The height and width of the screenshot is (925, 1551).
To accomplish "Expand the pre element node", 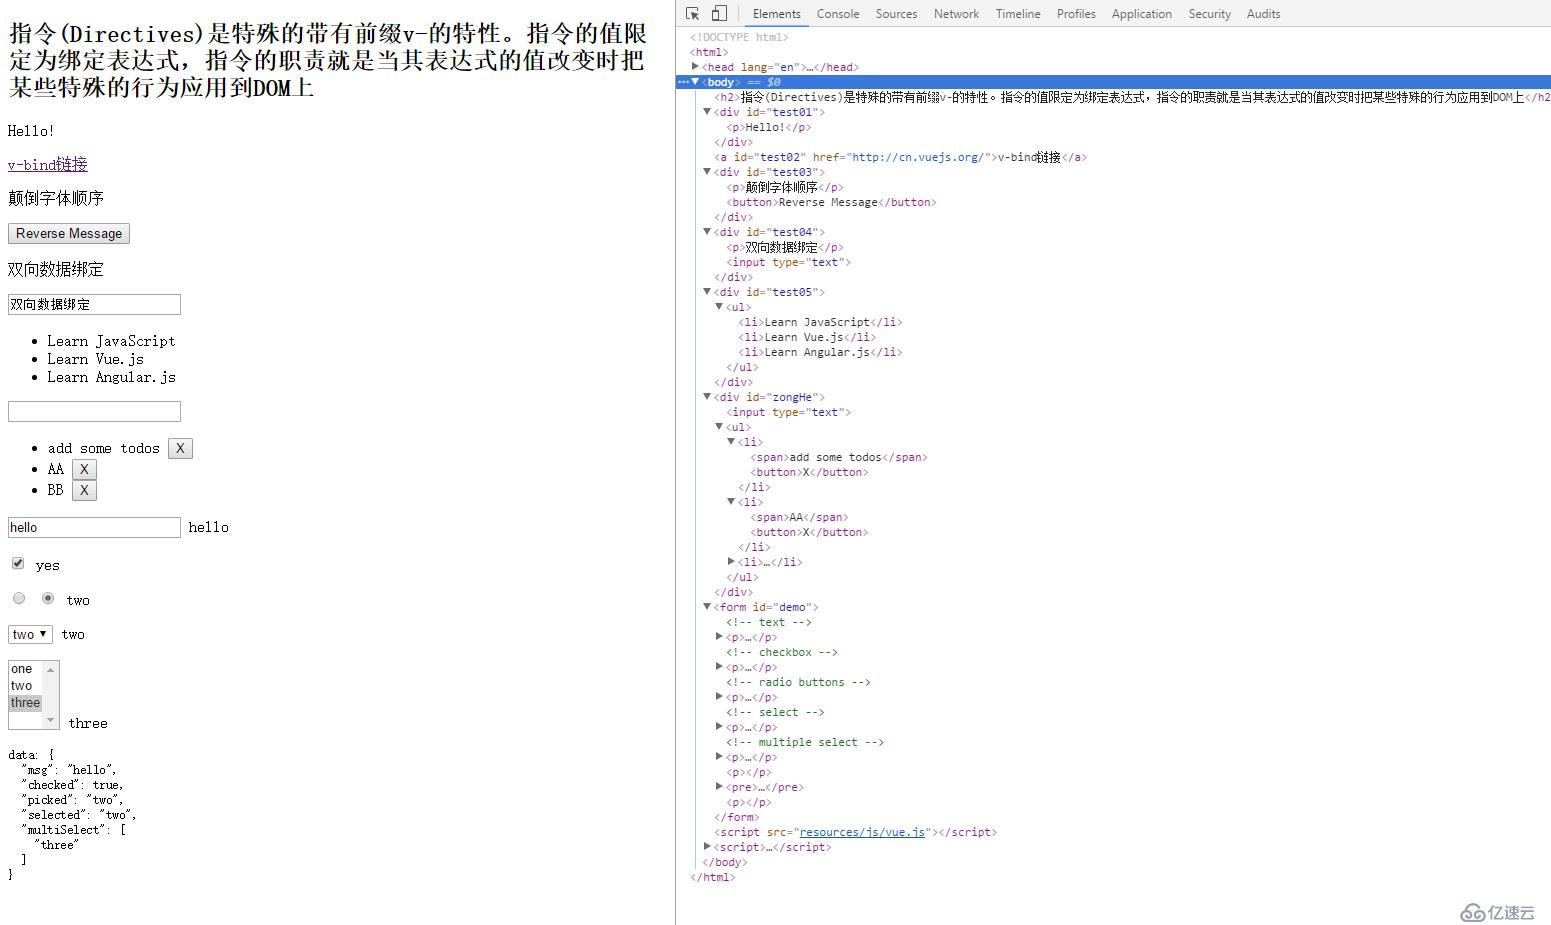I will (719, 787).
